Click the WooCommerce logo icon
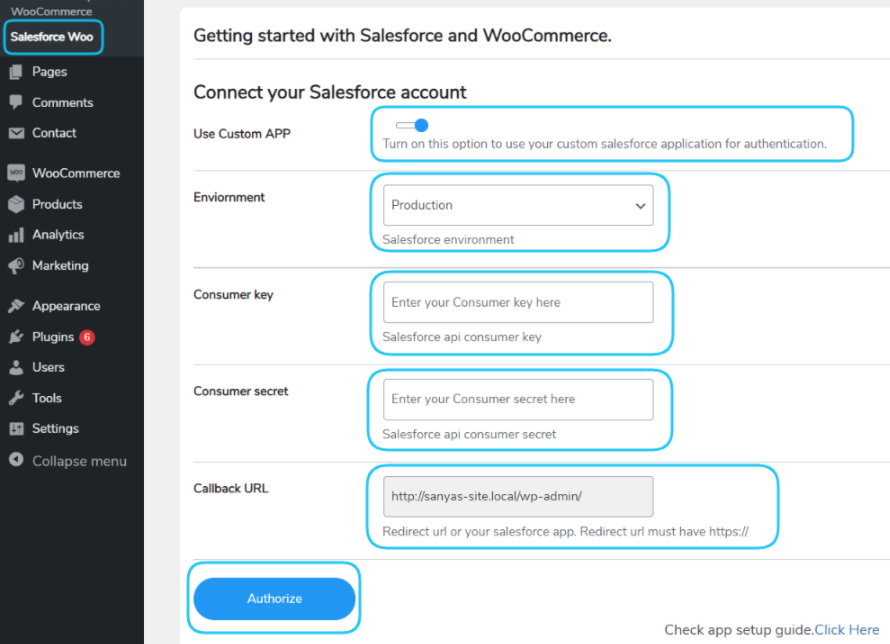 (16, 173)
